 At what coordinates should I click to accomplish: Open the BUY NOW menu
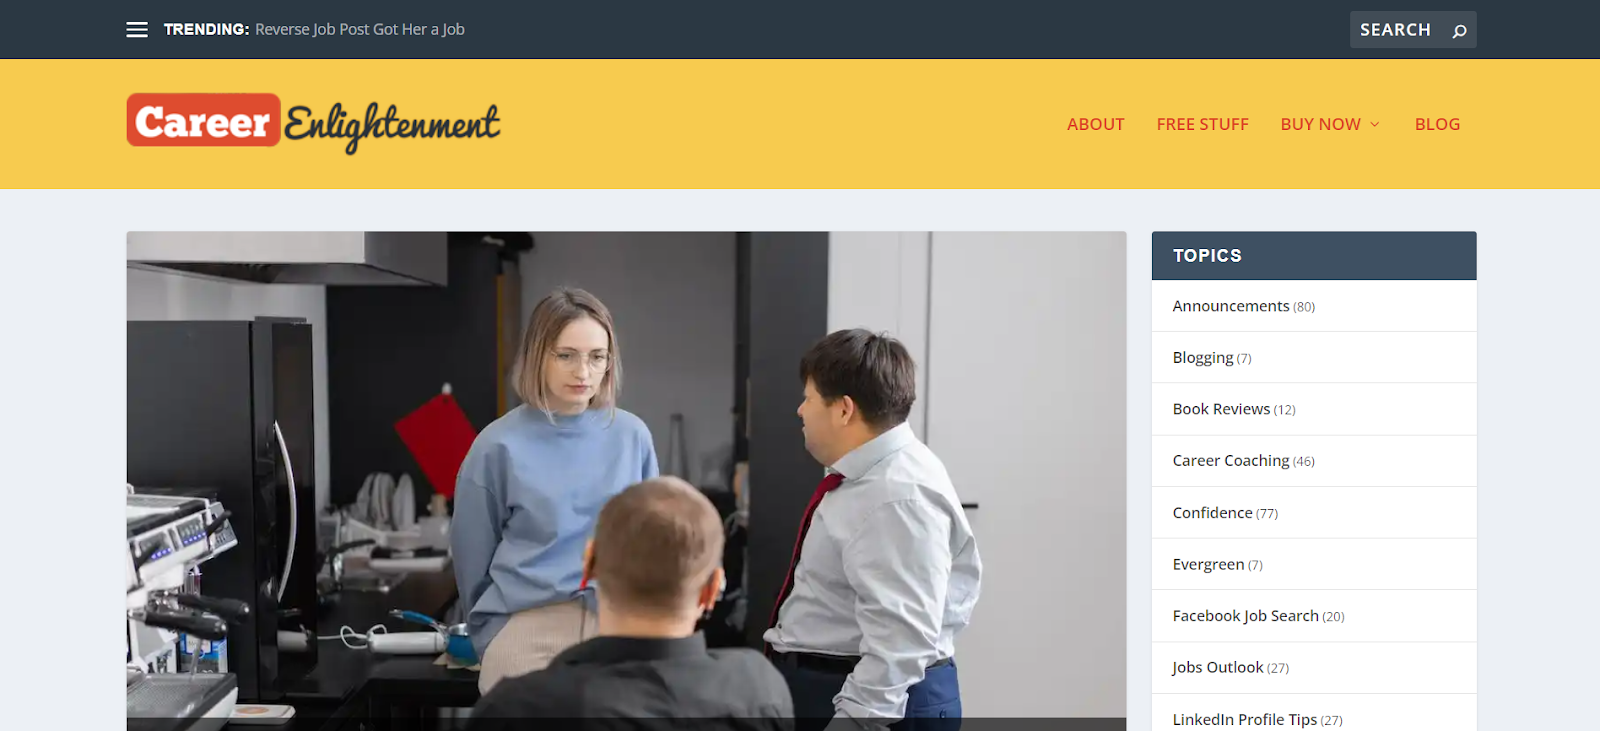click(x=1320, y=124)
